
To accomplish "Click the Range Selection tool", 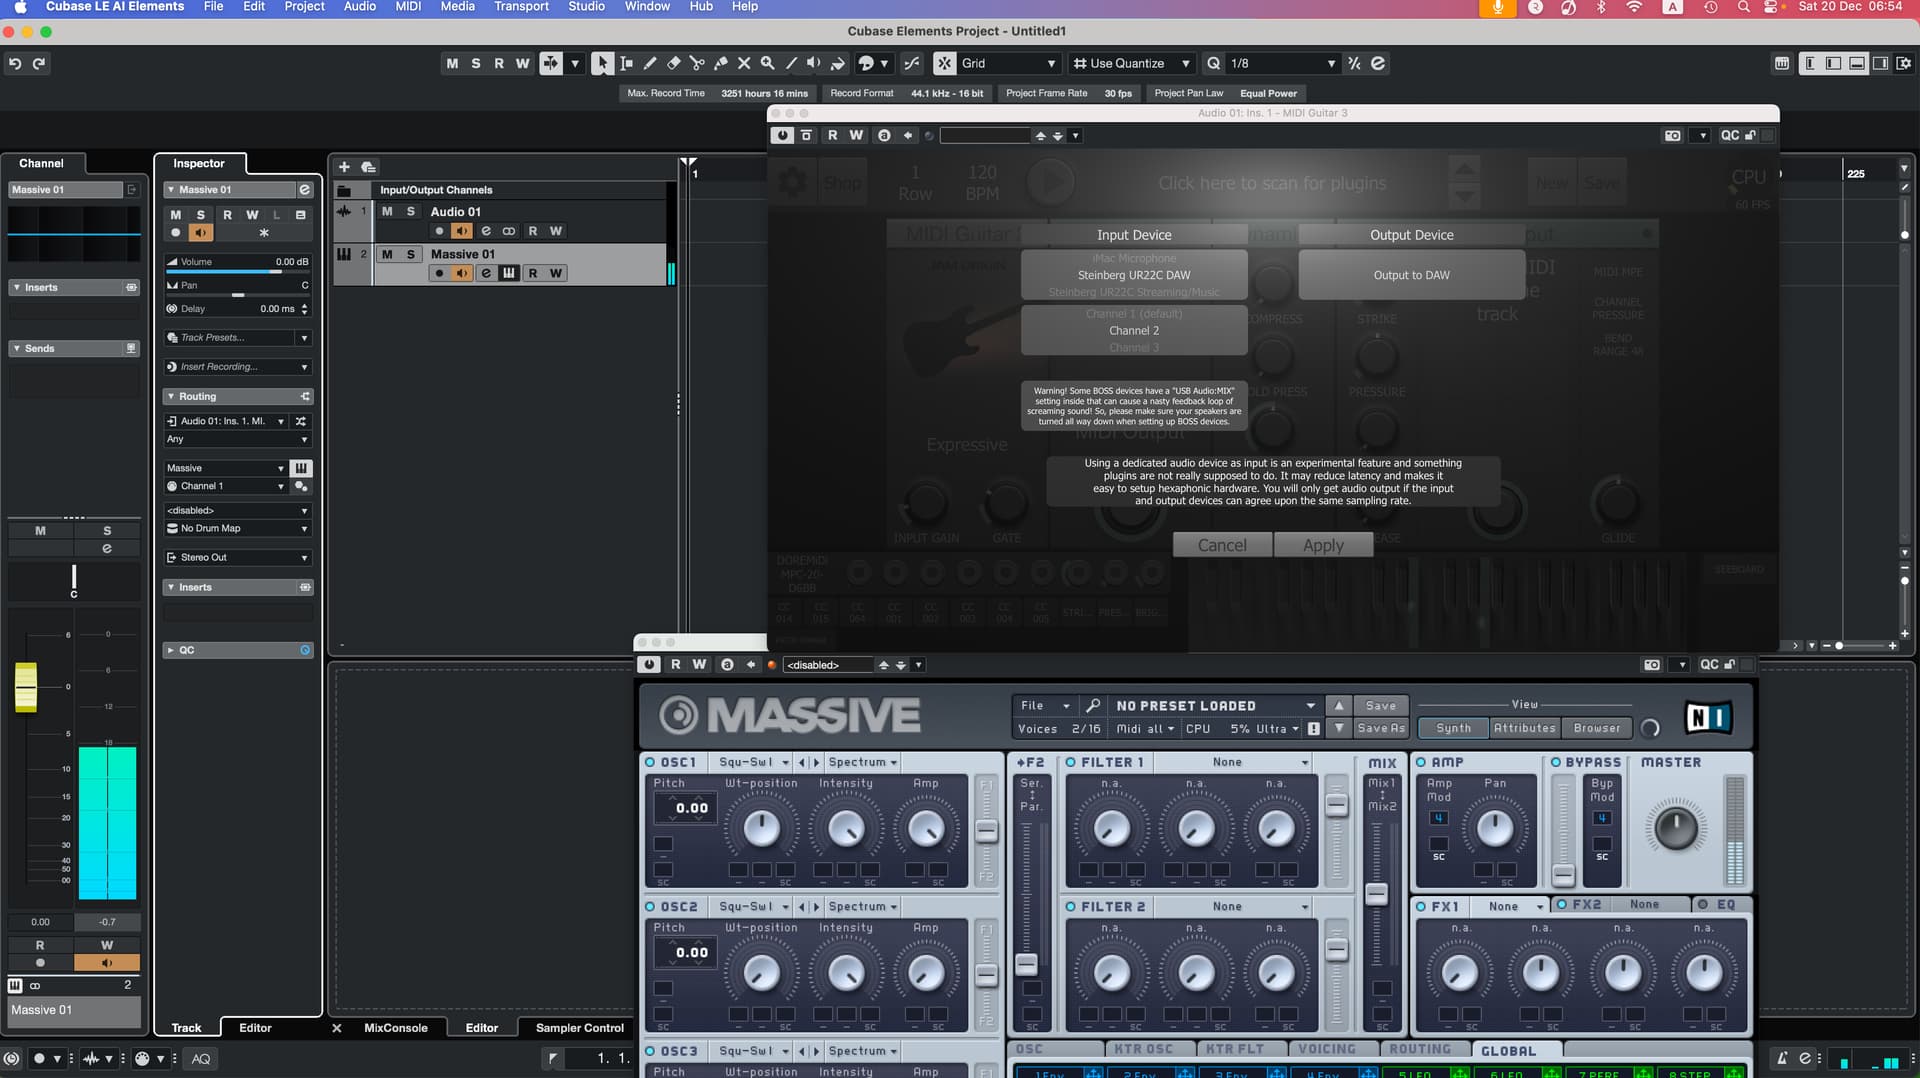I will point(626,63).
